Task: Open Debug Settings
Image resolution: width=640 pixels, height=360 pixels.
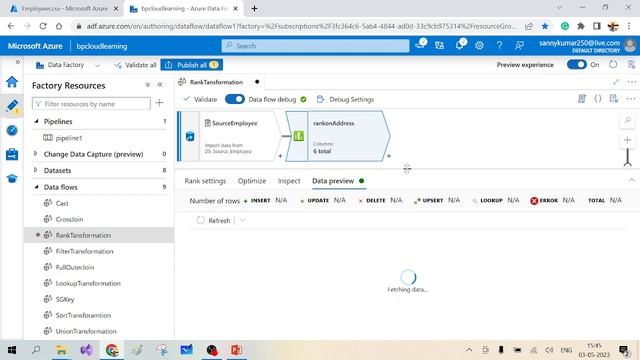Action: [x=345, y=99]
